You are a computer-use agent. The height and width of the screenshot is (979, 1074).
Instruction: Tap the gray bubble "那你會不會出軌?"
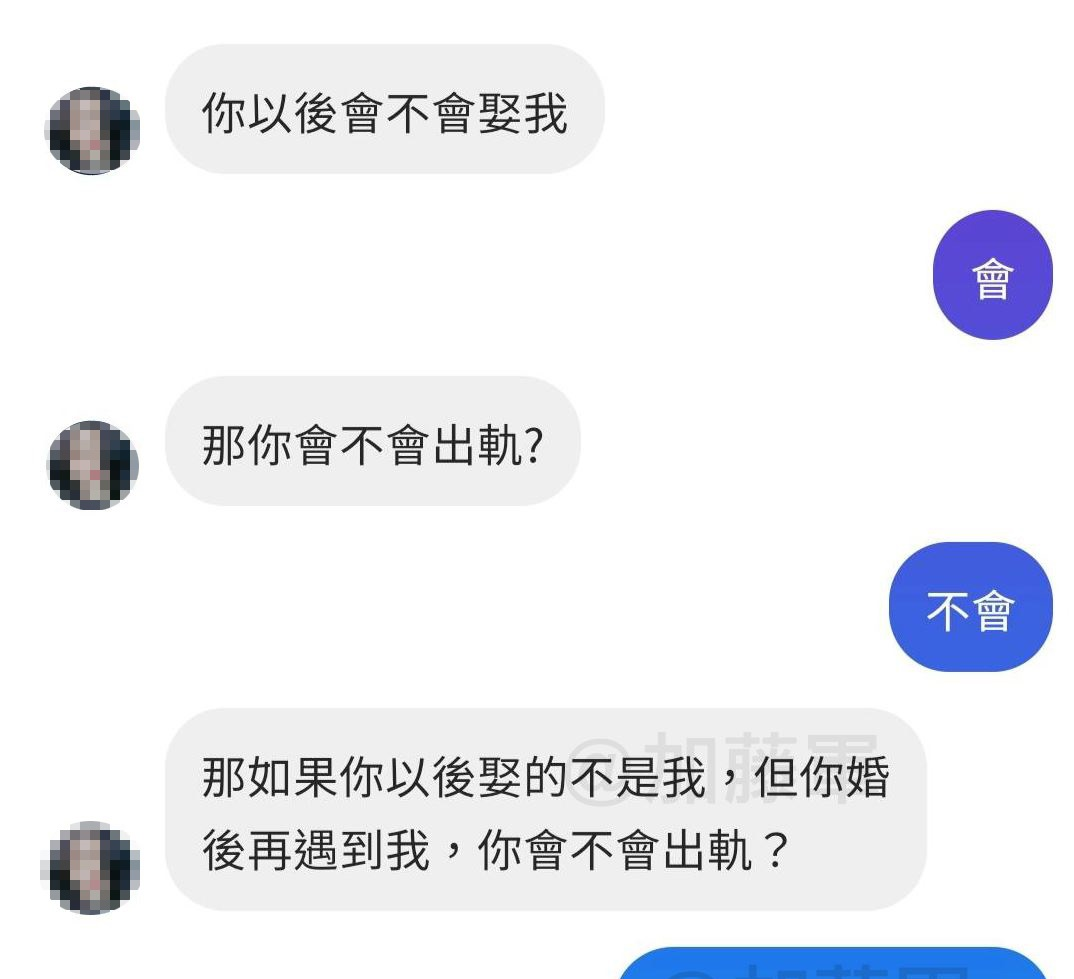(373, 441)
